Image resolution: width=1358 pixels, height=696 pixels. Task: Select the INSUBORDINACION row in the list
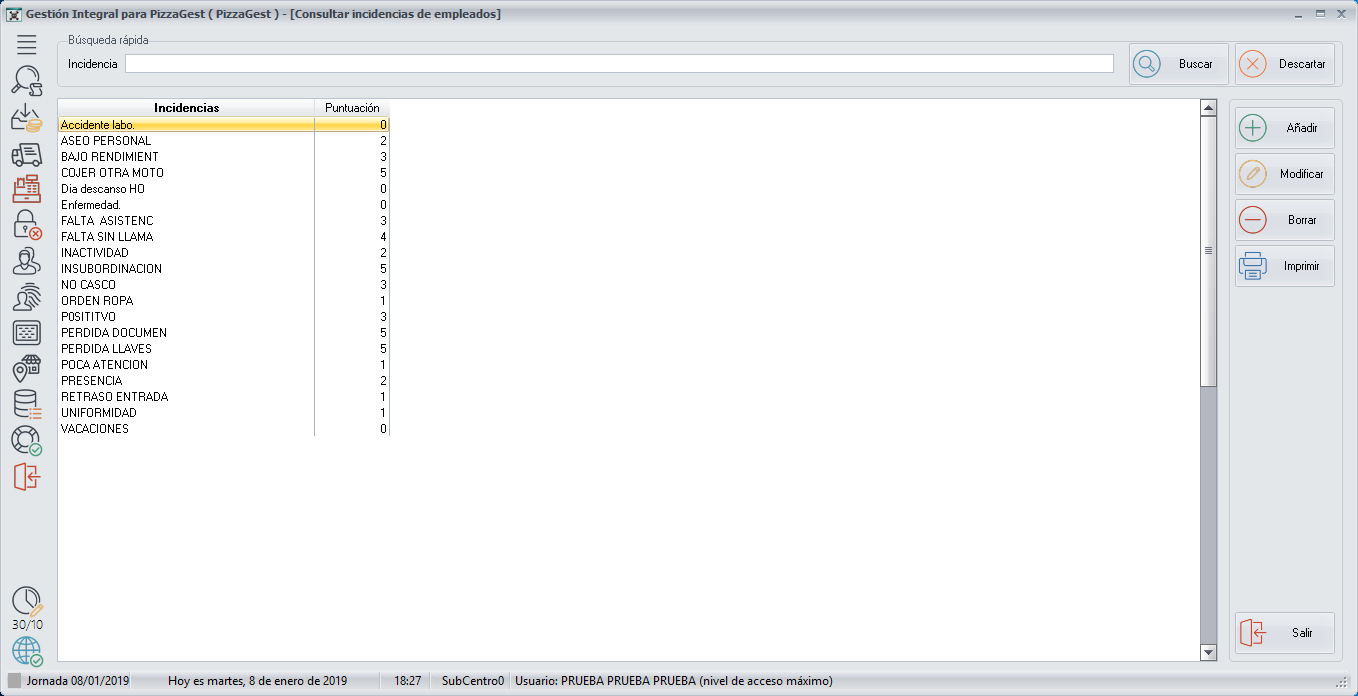(x=111, y=269)
